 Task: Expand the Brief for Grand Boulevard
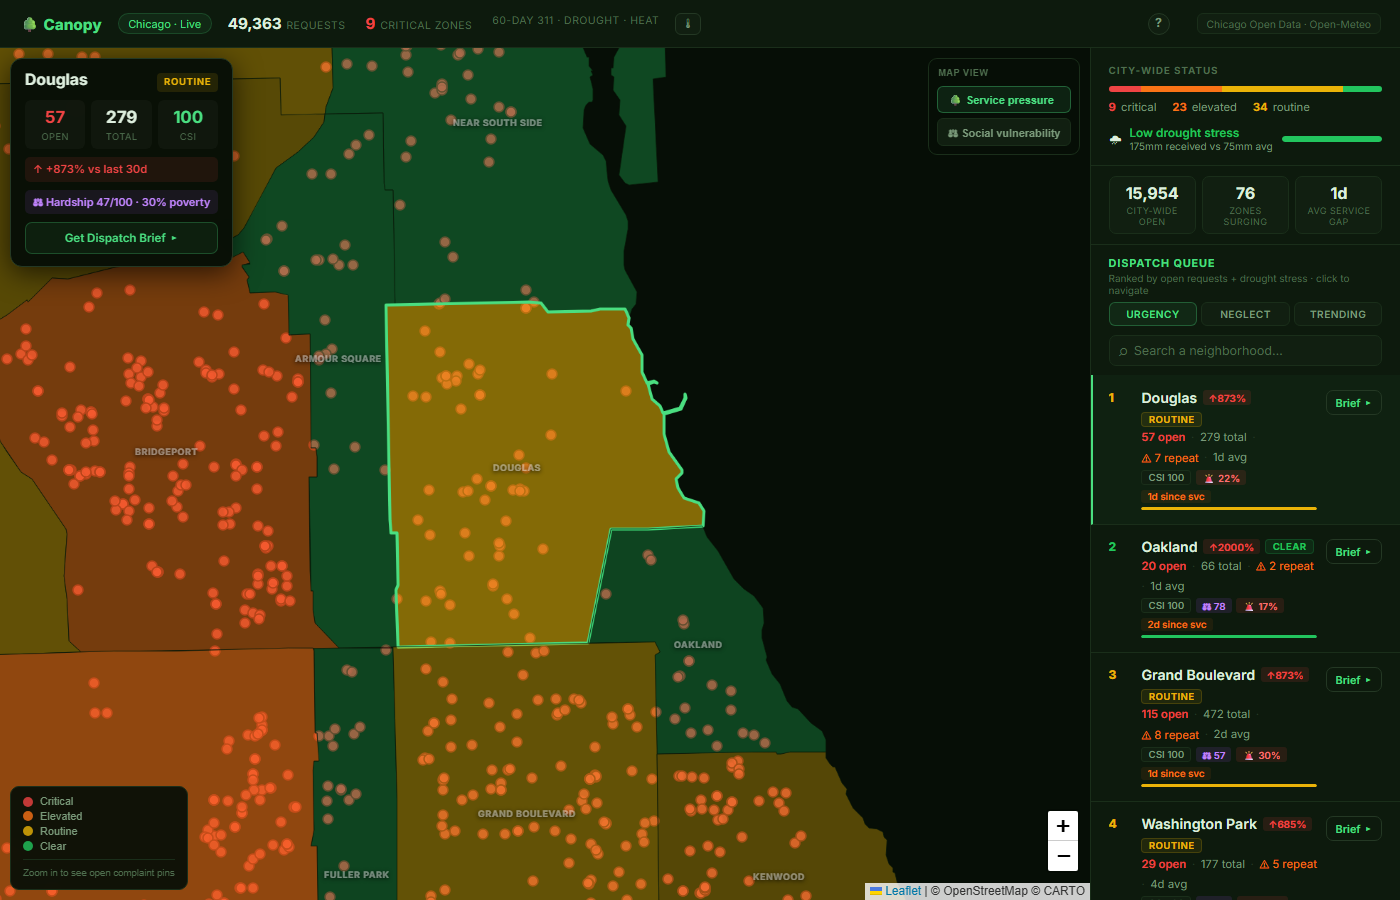(1353, 680)
